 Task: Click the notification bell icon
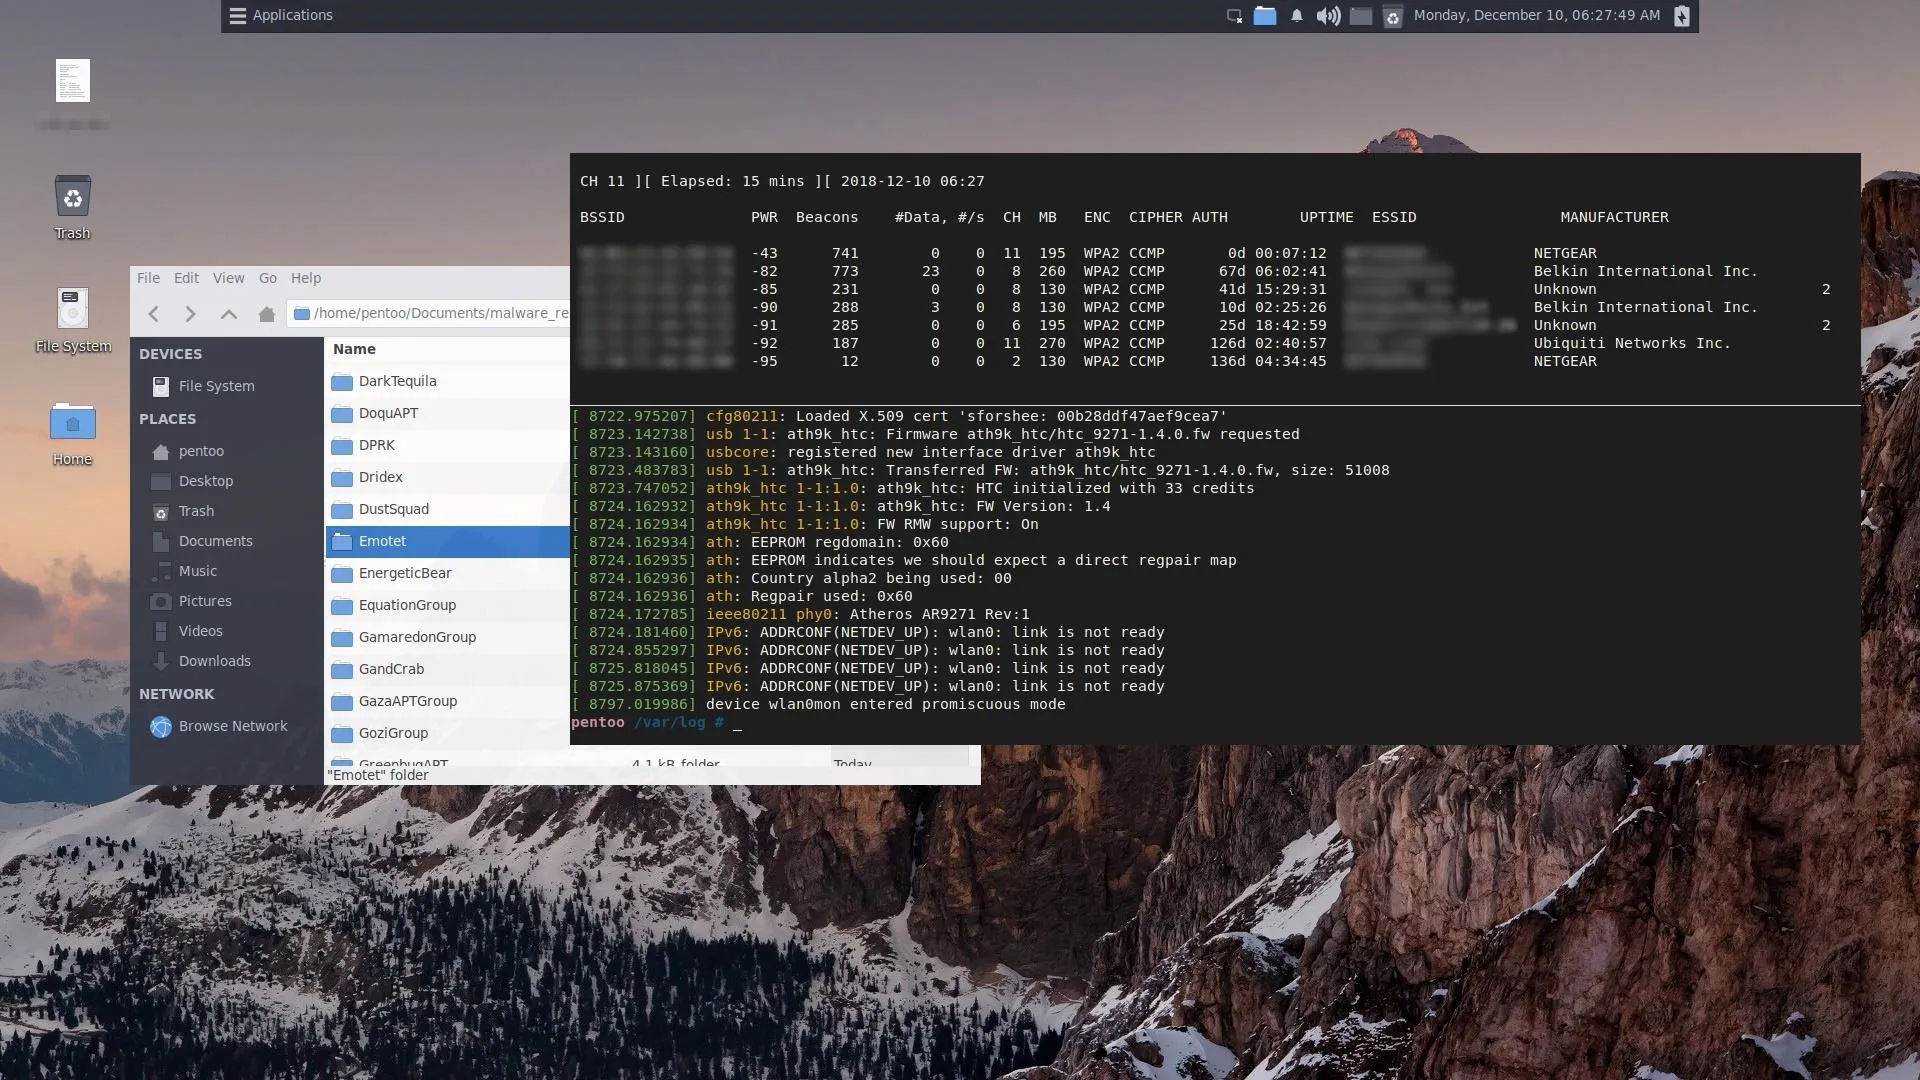coord(1297,16)
